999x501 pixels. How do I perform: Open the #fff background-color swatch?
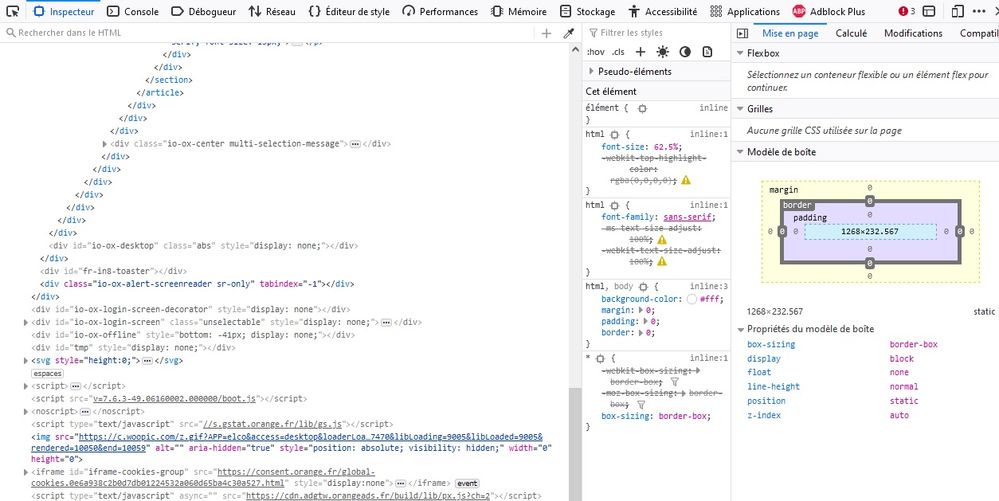(x=691, y=300)
